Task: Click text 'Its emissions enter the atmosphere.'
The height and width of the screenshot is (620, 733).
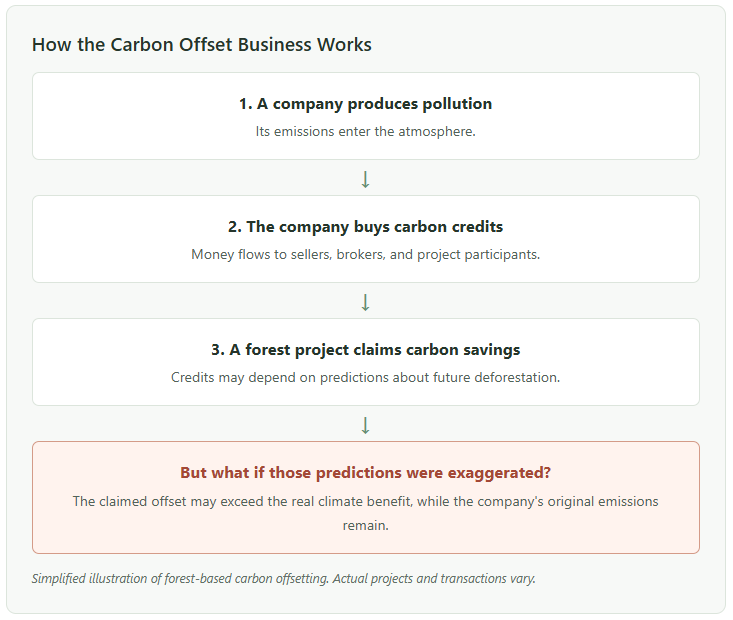Action: 366,131
